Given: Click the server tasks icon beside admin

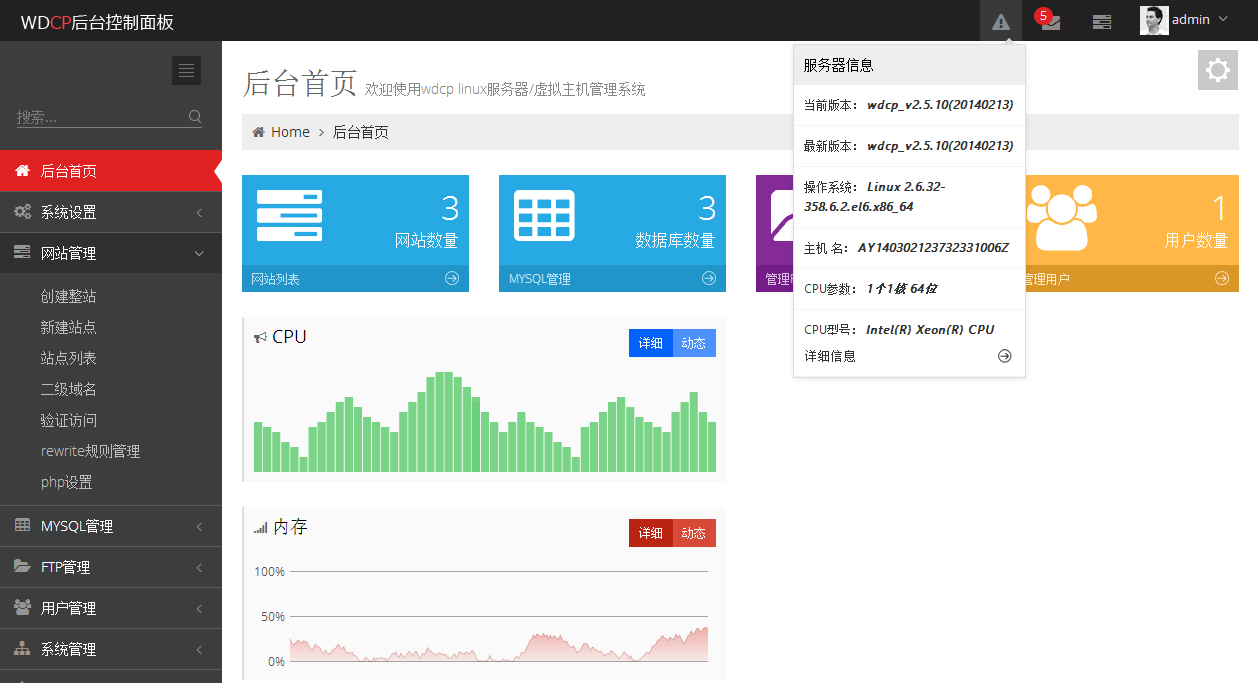Looking at the screenshot, I should pos(1101,21).
